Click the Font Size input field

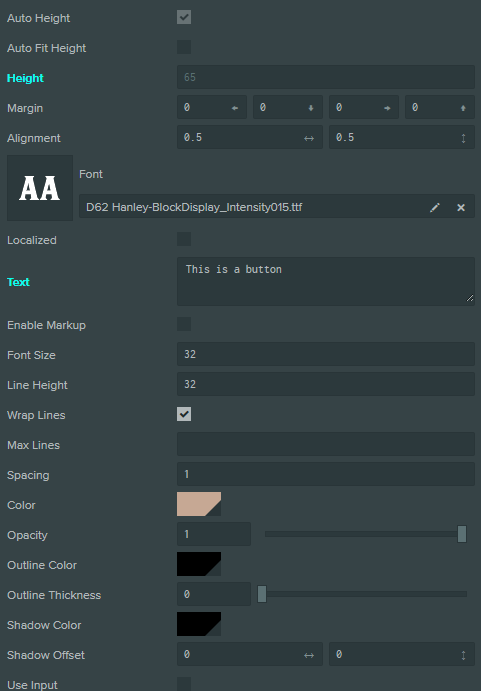tap(326, 354)
